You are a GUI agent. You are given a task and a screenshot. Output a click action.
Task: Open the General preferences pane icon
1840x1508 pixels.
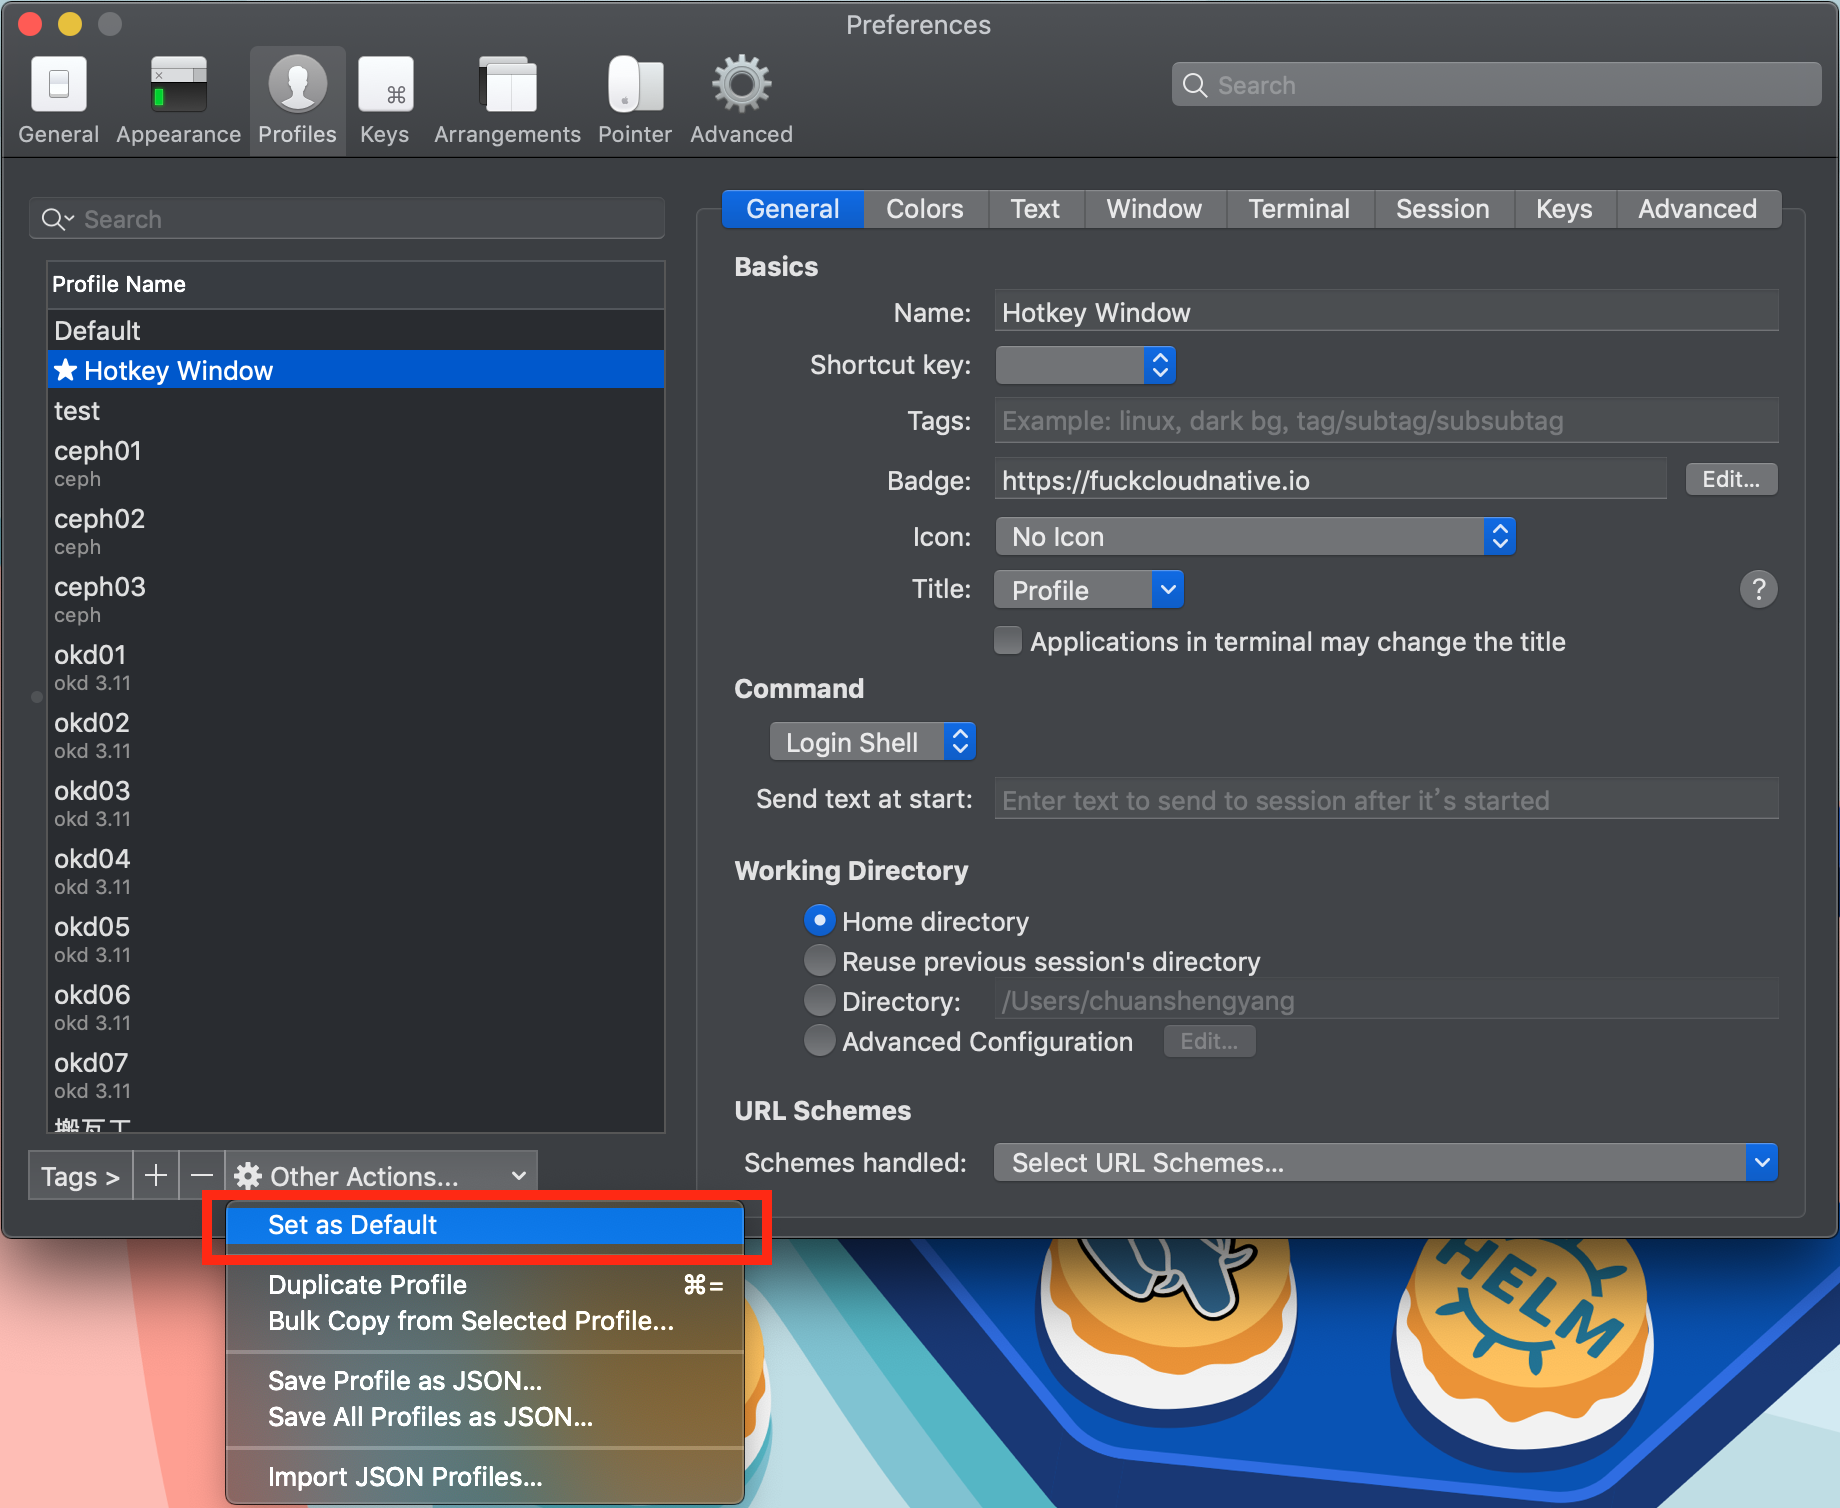(57, 95)
